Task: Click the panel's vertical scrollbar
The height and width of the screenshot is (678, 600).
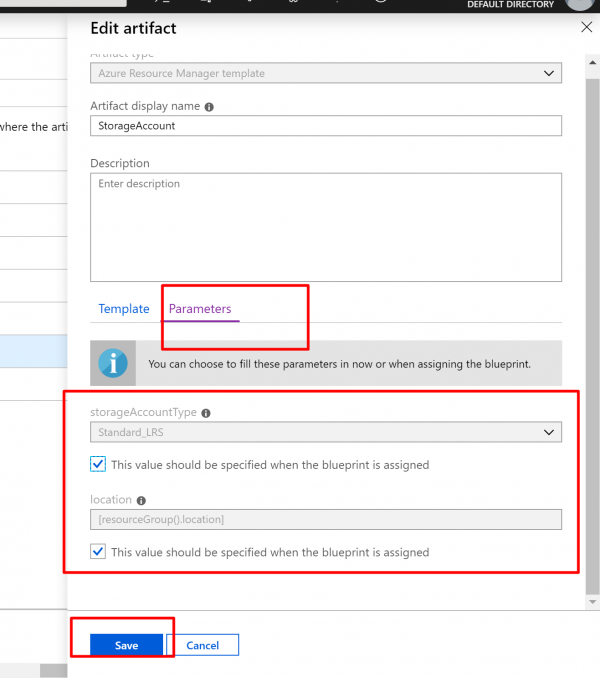Action: pyautogui.click(x=592, y=300)
